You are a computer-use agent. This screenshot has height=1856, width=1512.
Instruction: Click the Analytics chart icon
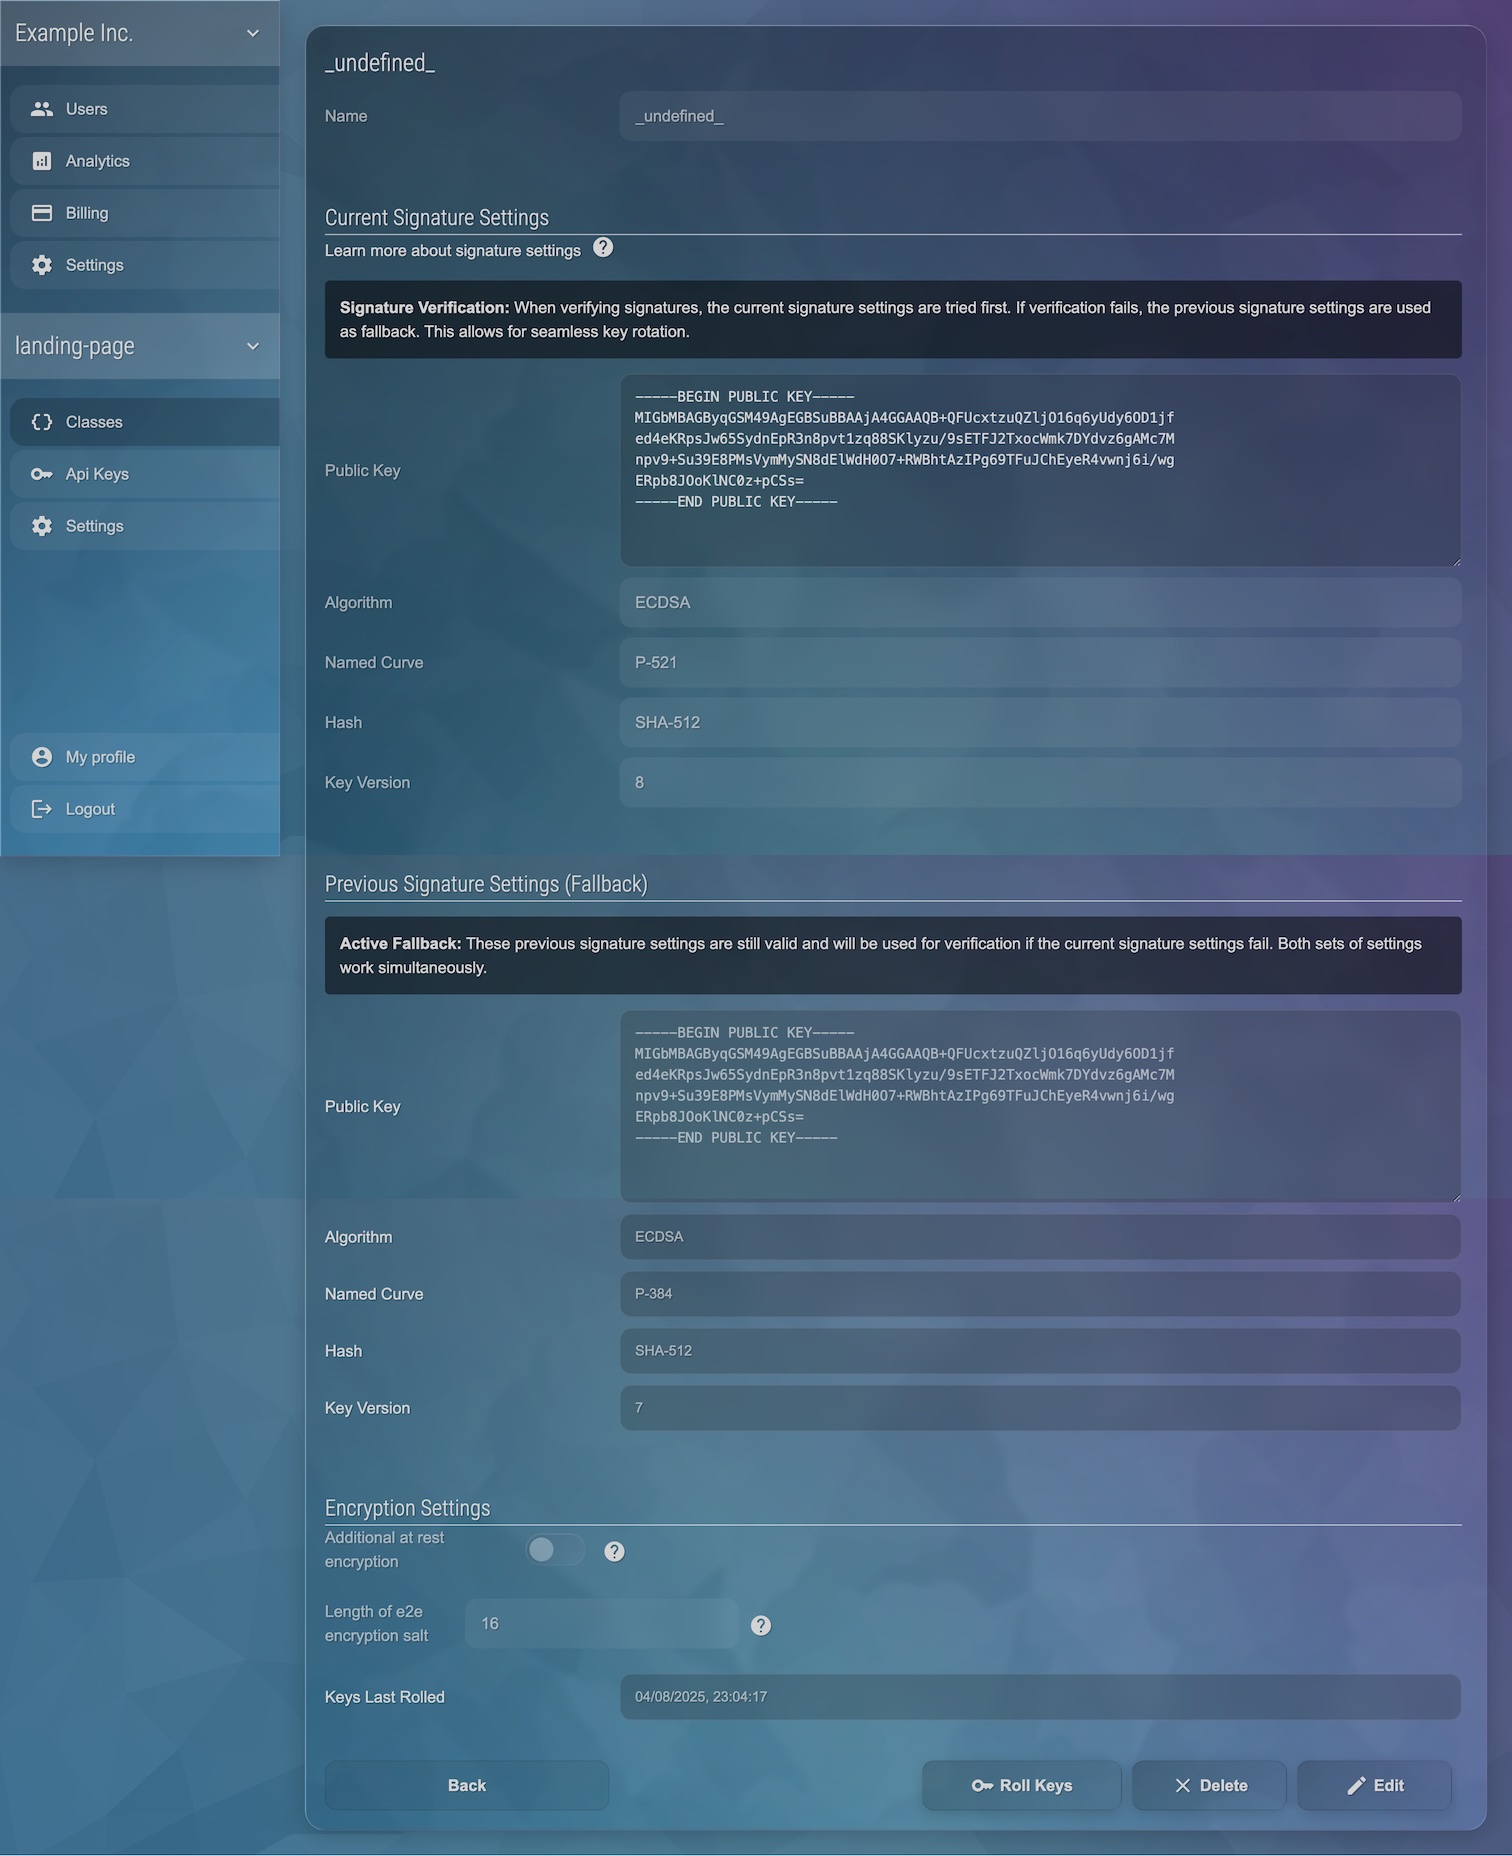pos(41,161)
